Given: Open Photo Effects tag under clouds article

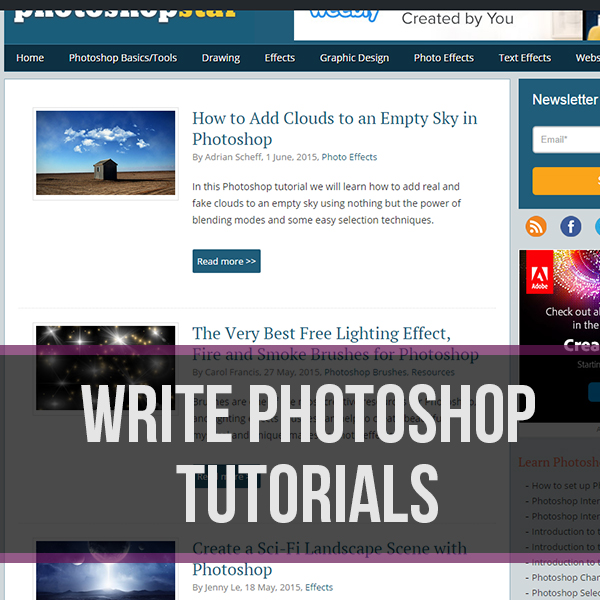Looking at the screenshot, I should tap(349, 157).
